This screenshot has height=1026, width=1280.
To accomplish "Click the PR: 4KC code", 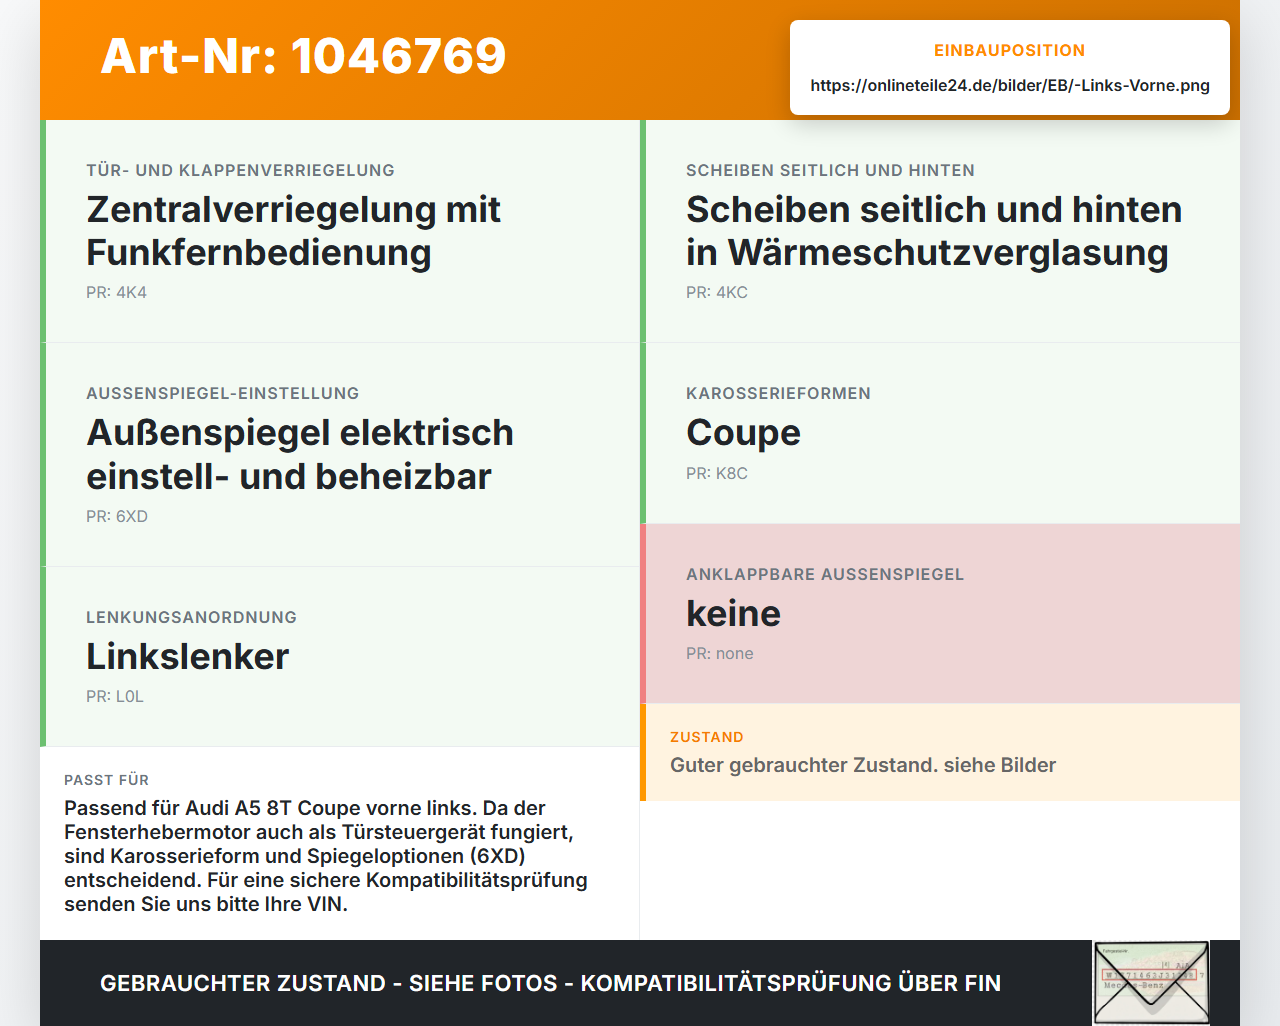I will [717, 292].
